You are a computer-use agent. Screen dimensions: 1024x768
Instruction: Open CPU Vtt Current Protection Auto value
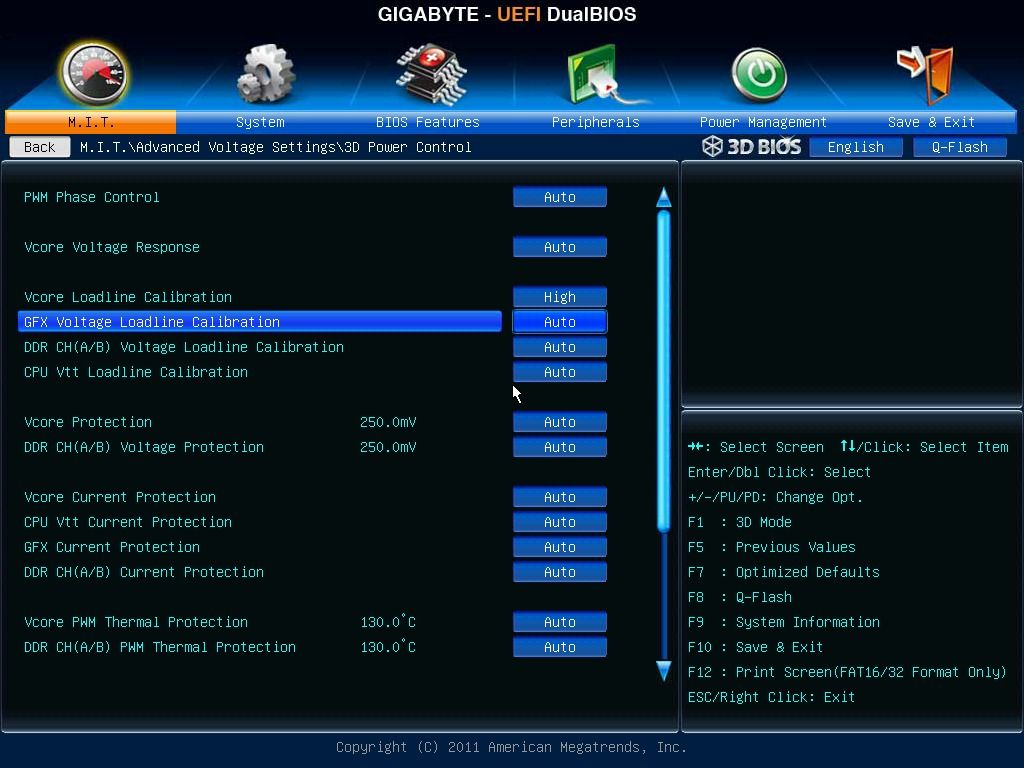tap(560, 522)
